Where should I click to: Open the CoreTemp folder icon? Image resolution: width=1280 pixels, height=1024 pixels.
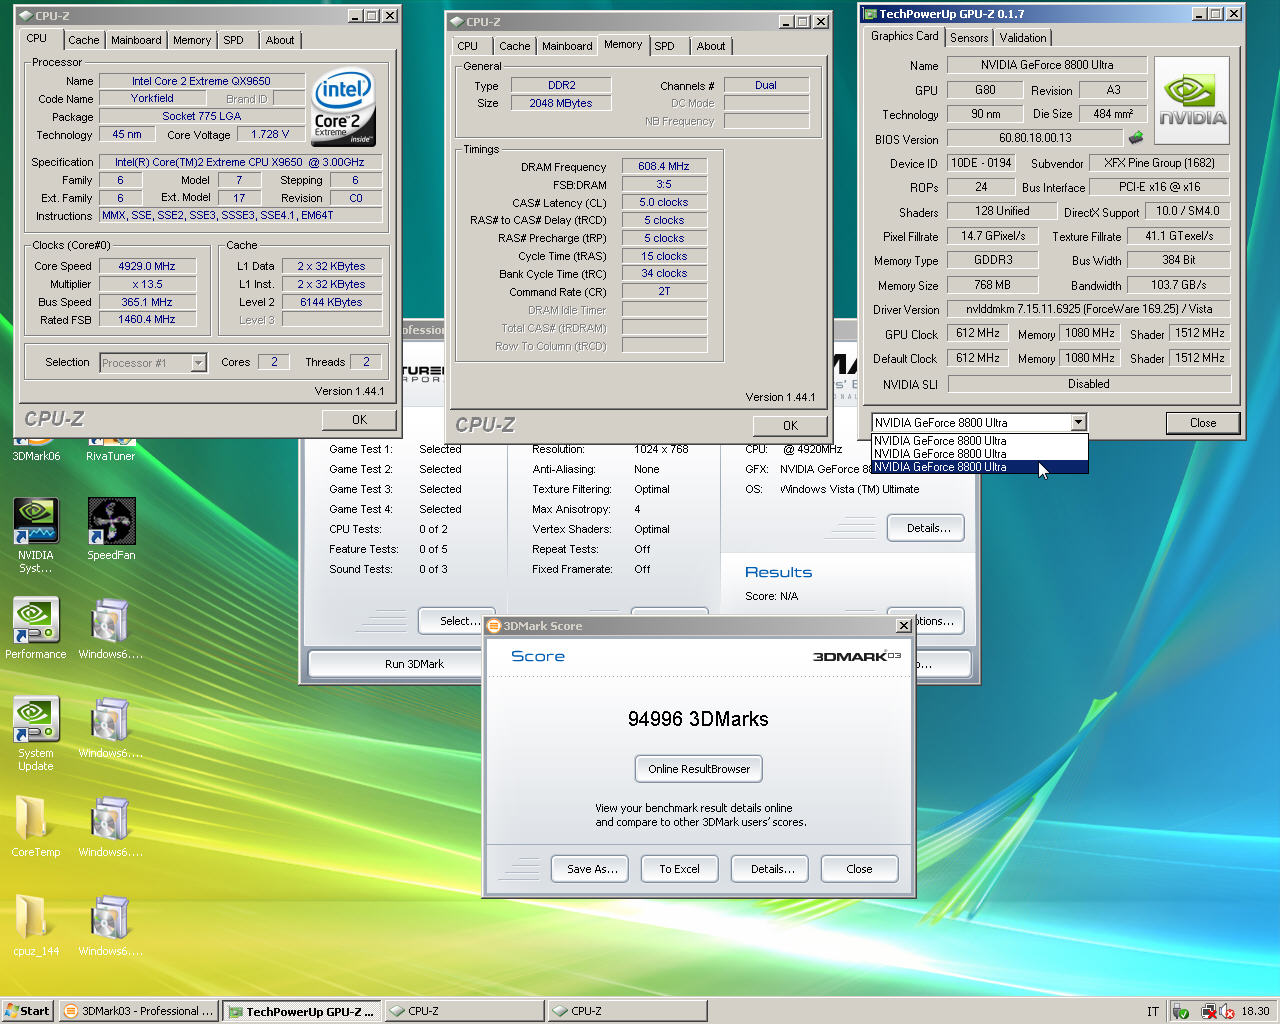pyautogui.click(x=33, y=819)
